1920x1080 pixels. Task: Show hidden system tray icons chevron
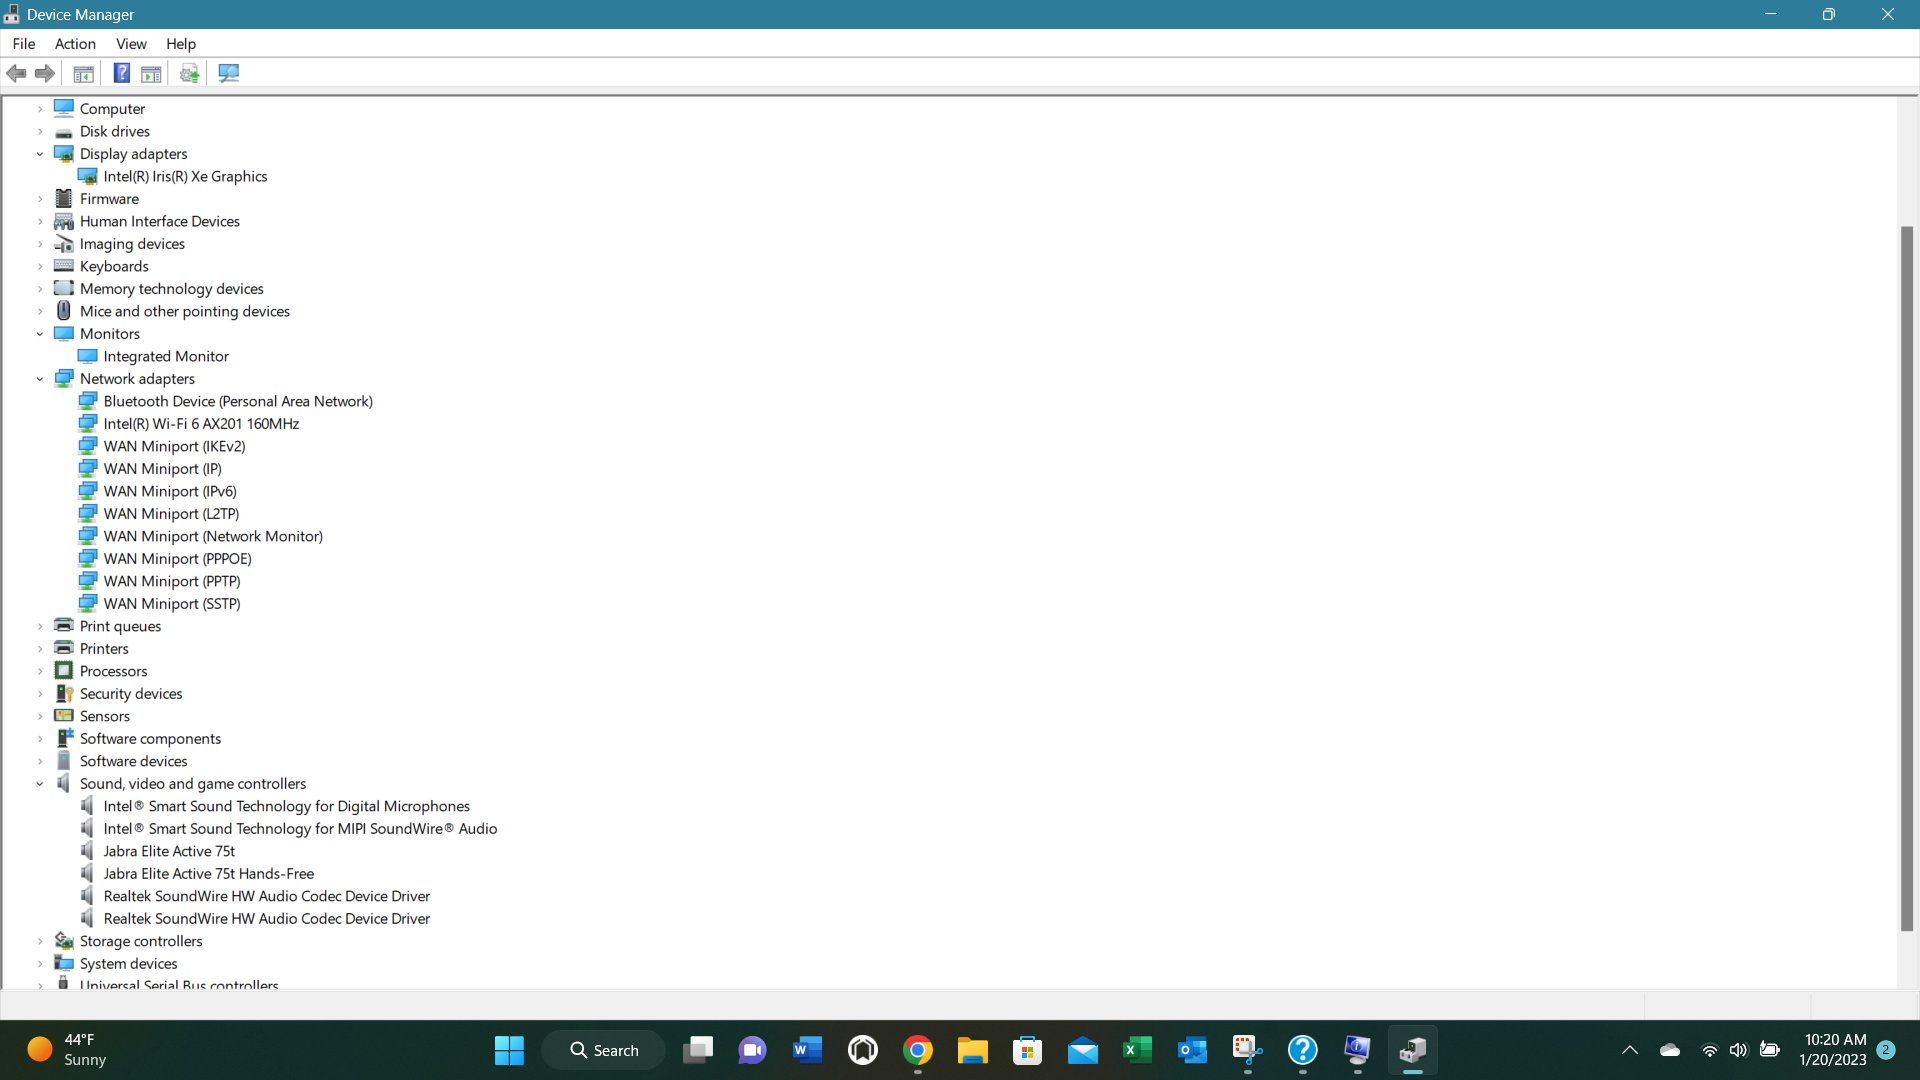[x=1629, y=1050]
